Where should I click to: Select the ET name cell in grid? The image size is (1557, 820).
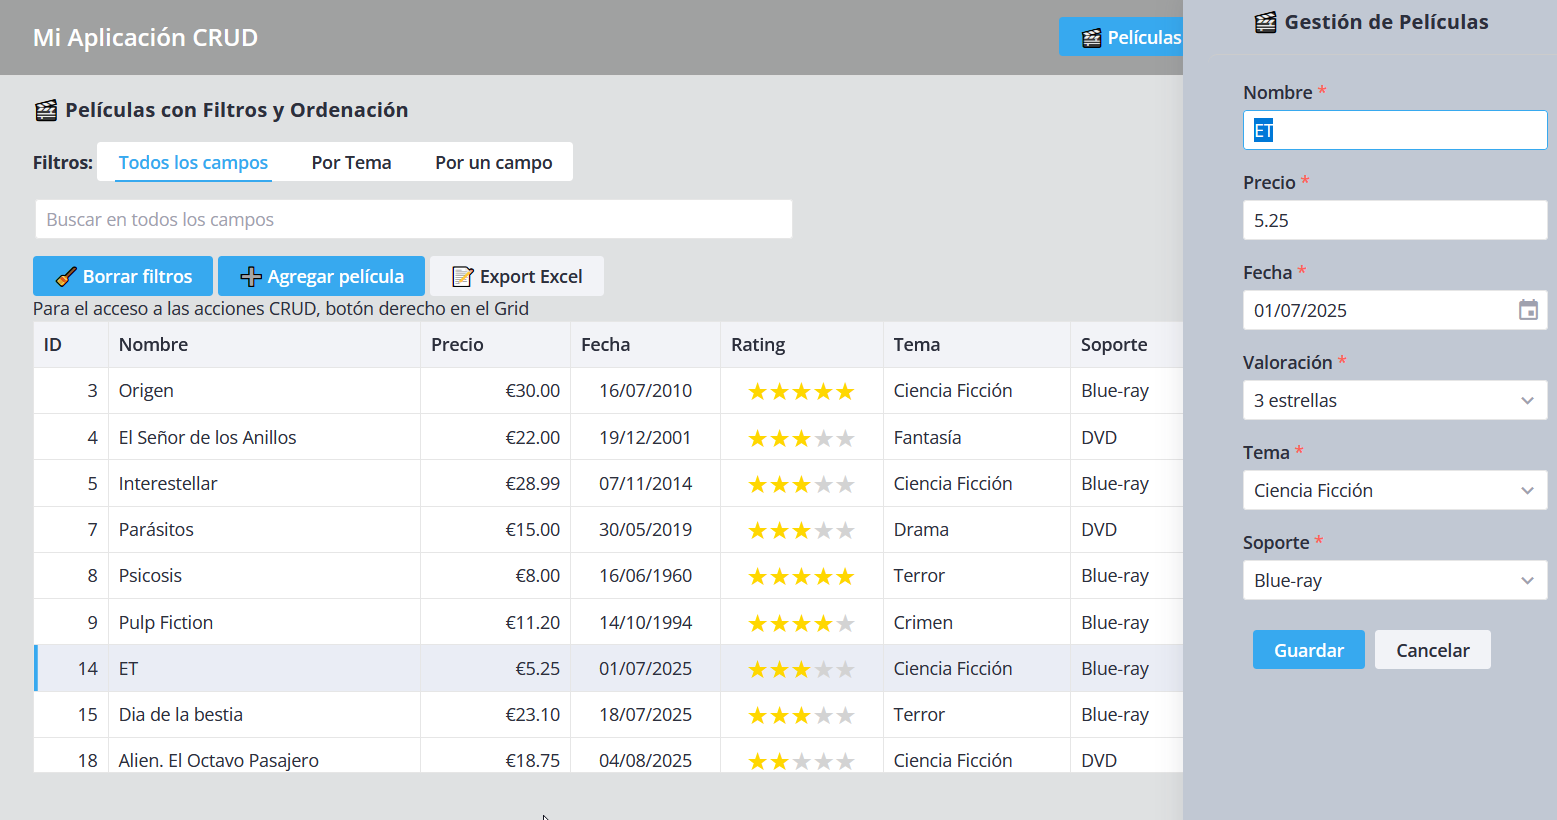pyautogui.click(x=264, y=668)
